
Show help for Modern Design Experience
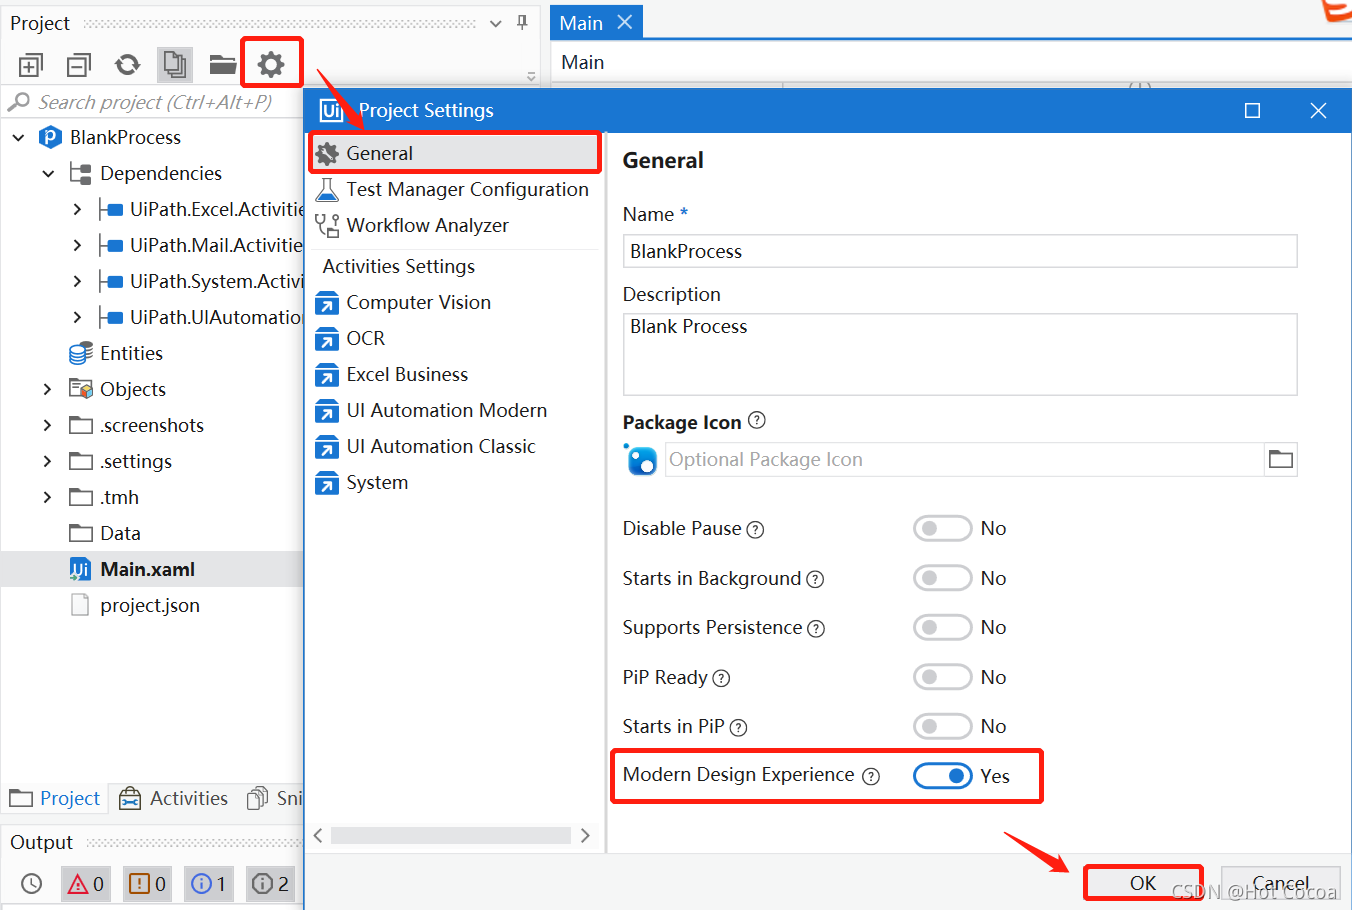pos(871,777)
